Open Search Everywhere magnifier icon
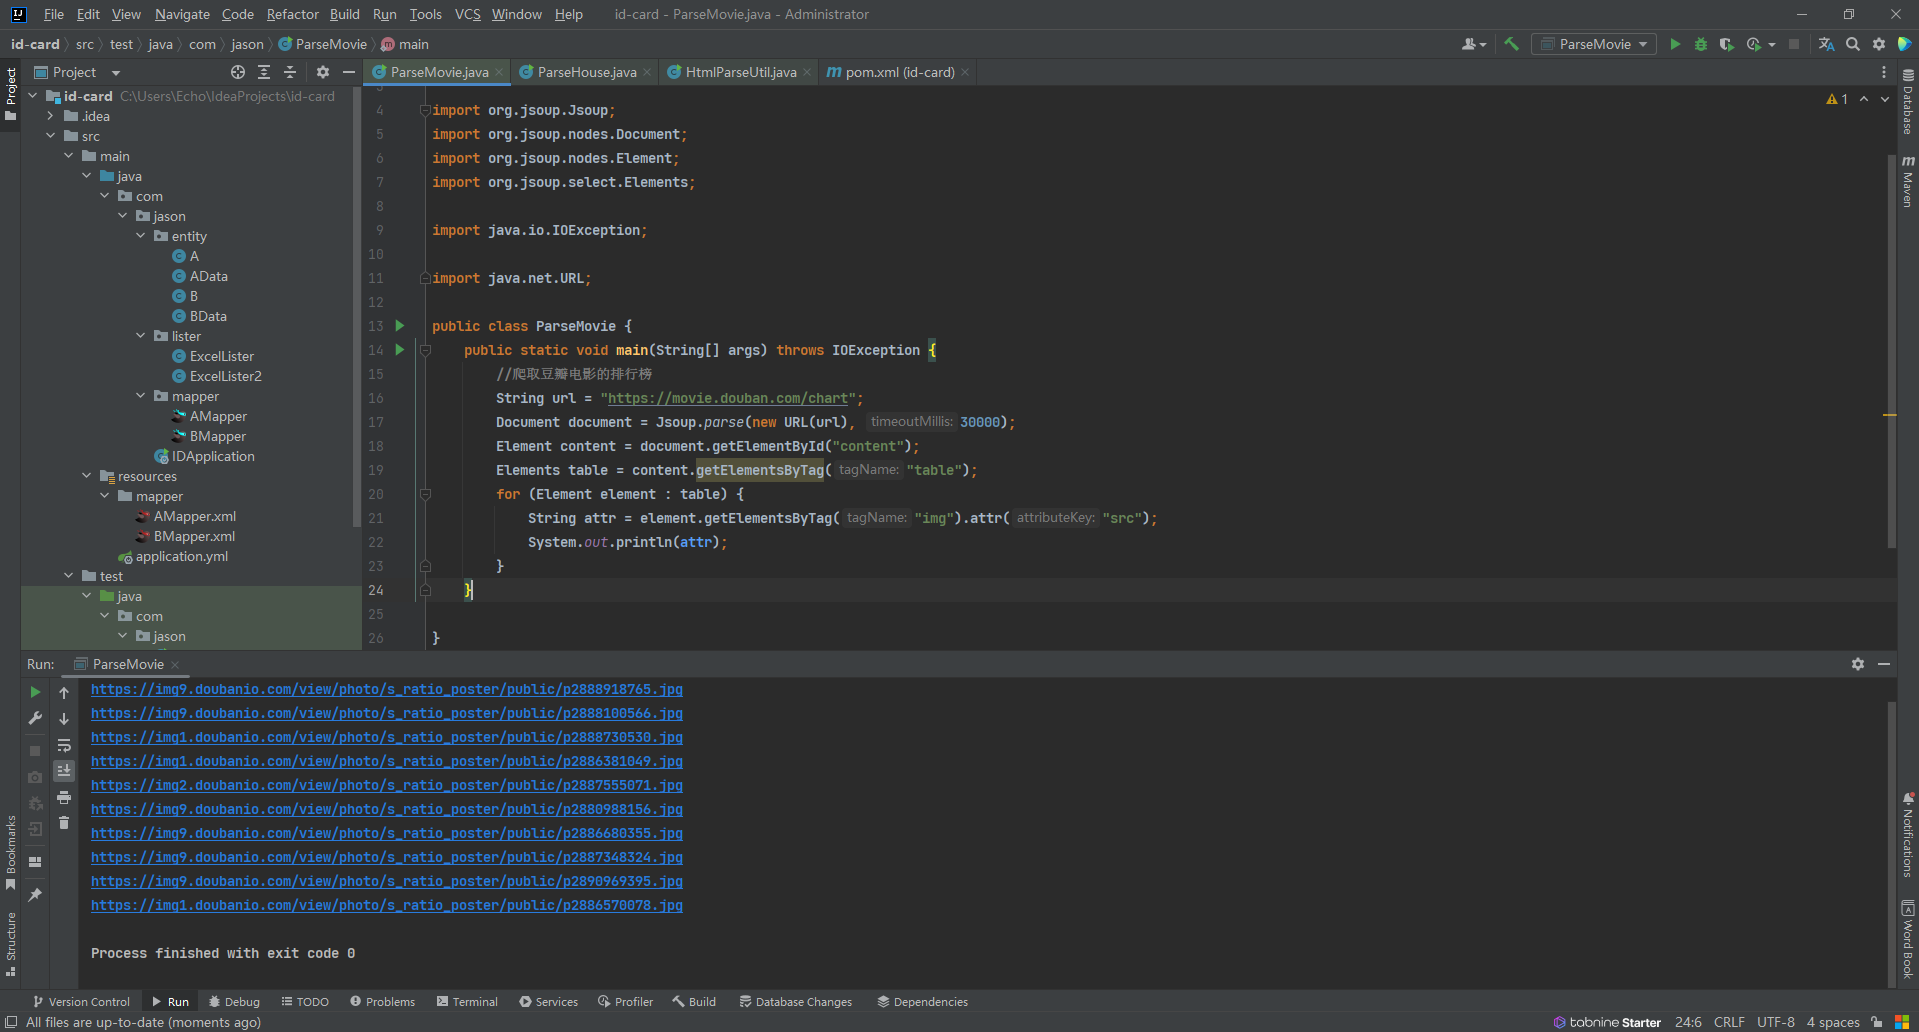Image resolution: width=1919 pixels, height=1032 pixels. pyautogui.click(x=1853, y=44)
